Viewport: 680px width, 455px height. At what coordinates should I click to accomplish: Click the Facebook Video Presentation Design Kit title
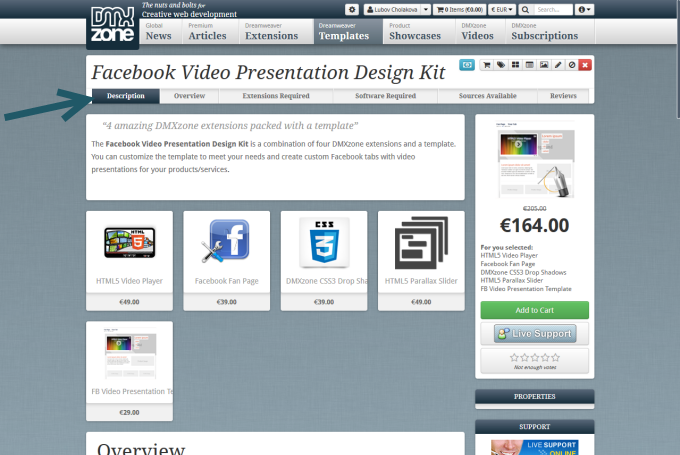click(x=268, y=72)
